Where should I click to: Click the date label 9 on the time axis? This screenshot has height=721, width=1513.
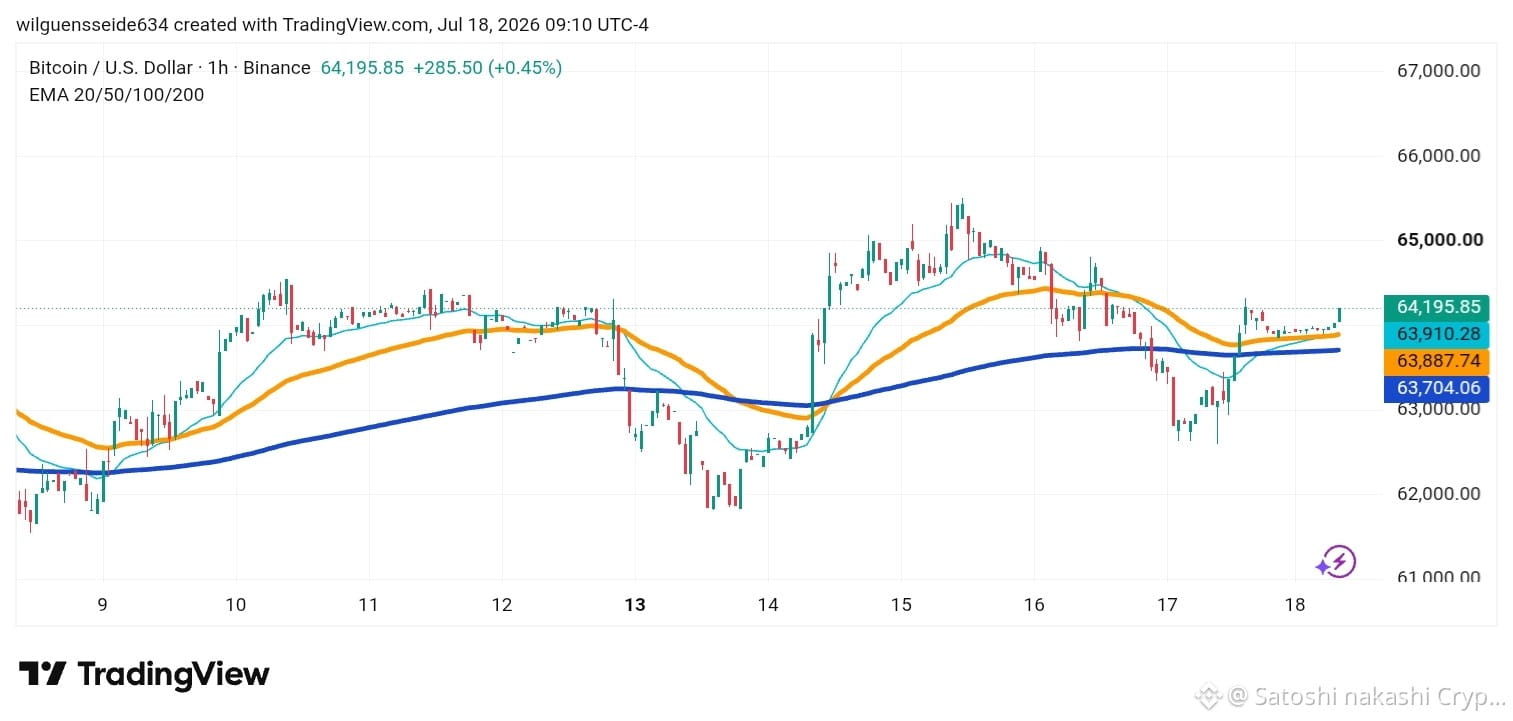[x=103, y=604]
